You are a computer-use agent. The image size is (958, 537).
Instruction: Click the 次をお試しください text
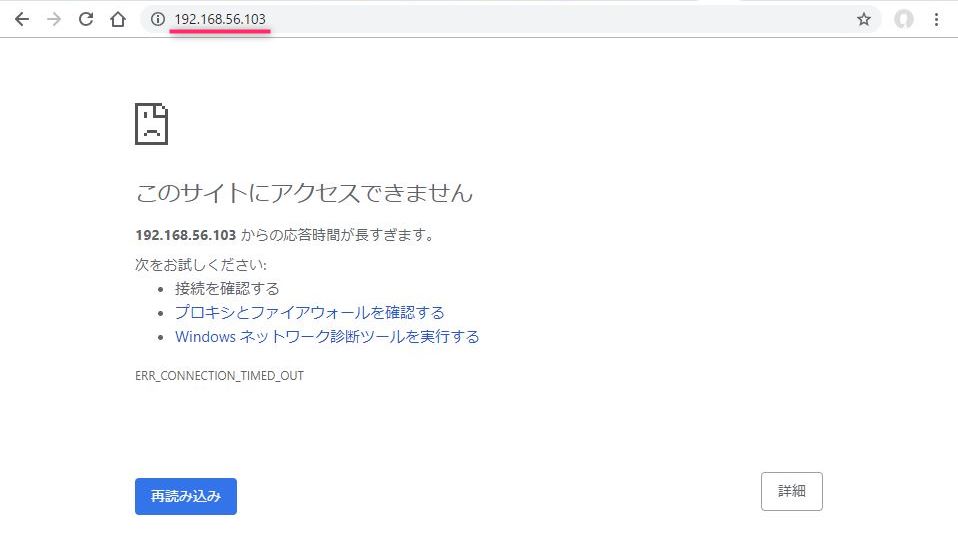(201, 265)
